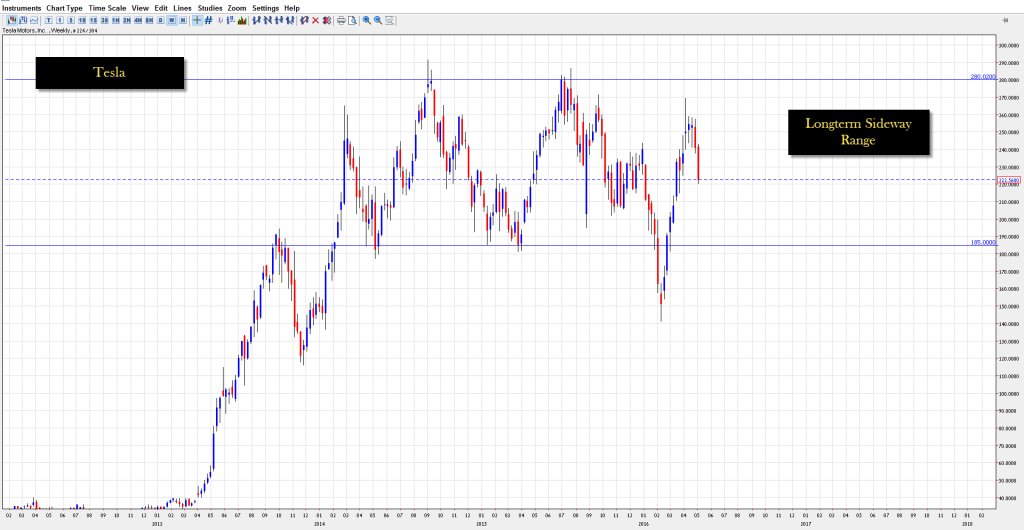
Task: Select the weekly (W) time scale button
Action: click(171, 20)
